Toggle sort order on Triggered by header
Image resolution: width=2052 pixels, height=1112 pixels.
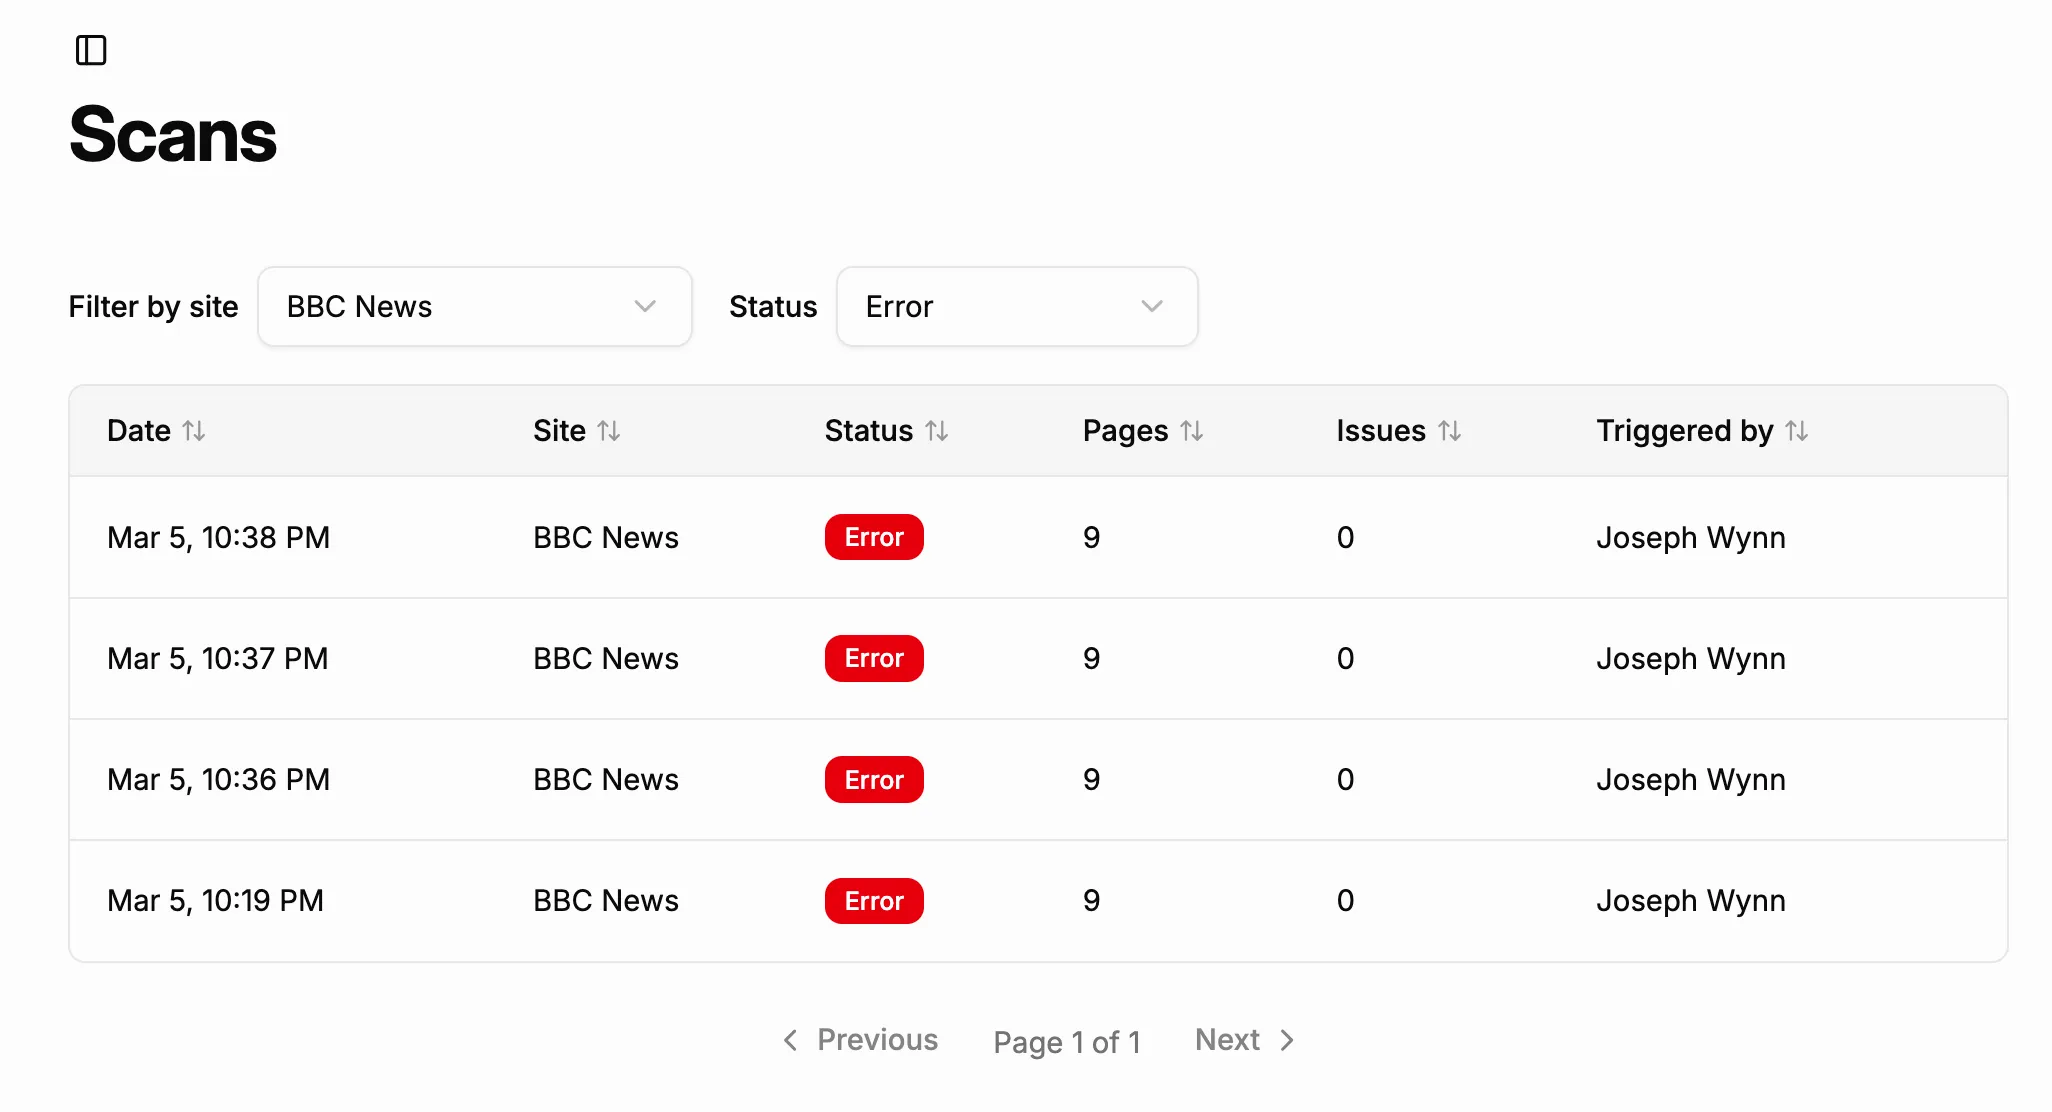click(x=1702, y=430)
